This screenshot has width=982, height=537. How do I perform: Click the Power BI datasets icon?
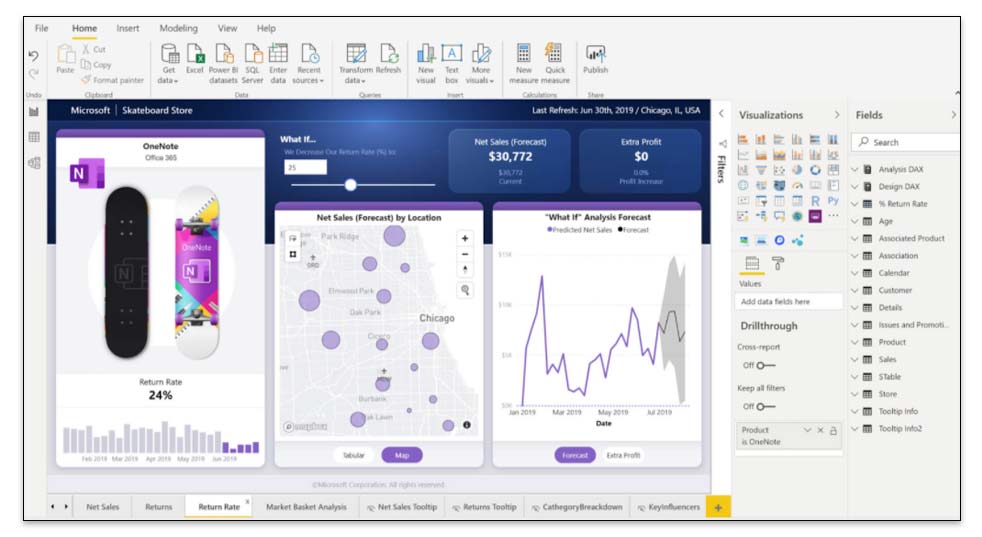224,54
